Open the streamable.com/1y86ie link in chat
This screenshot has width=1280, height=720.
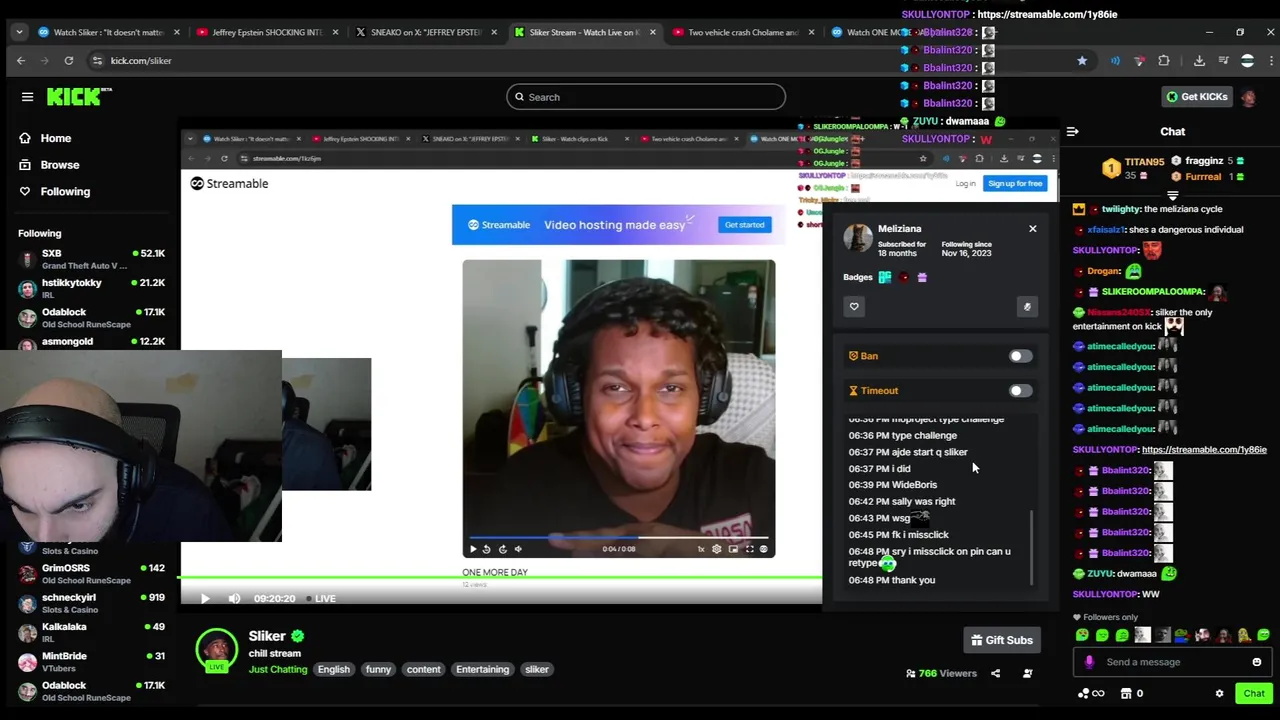[1204, 450]
